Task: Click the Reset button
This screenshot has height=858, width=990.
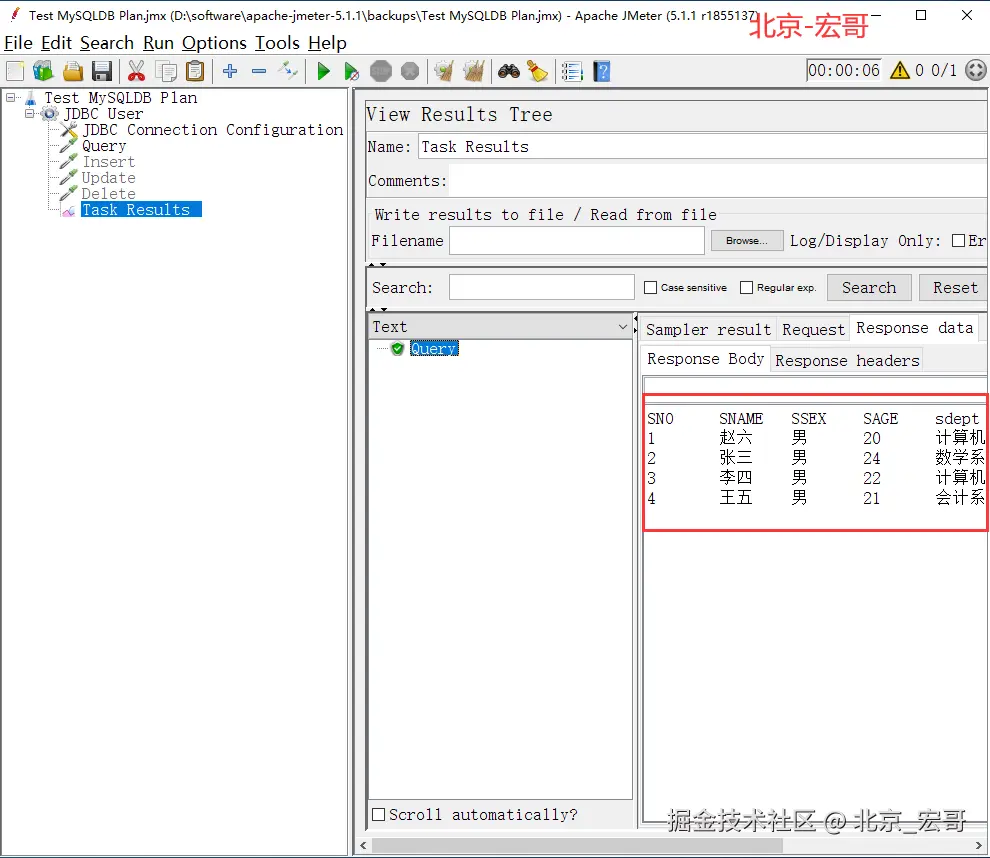Action: pos(955,287)
